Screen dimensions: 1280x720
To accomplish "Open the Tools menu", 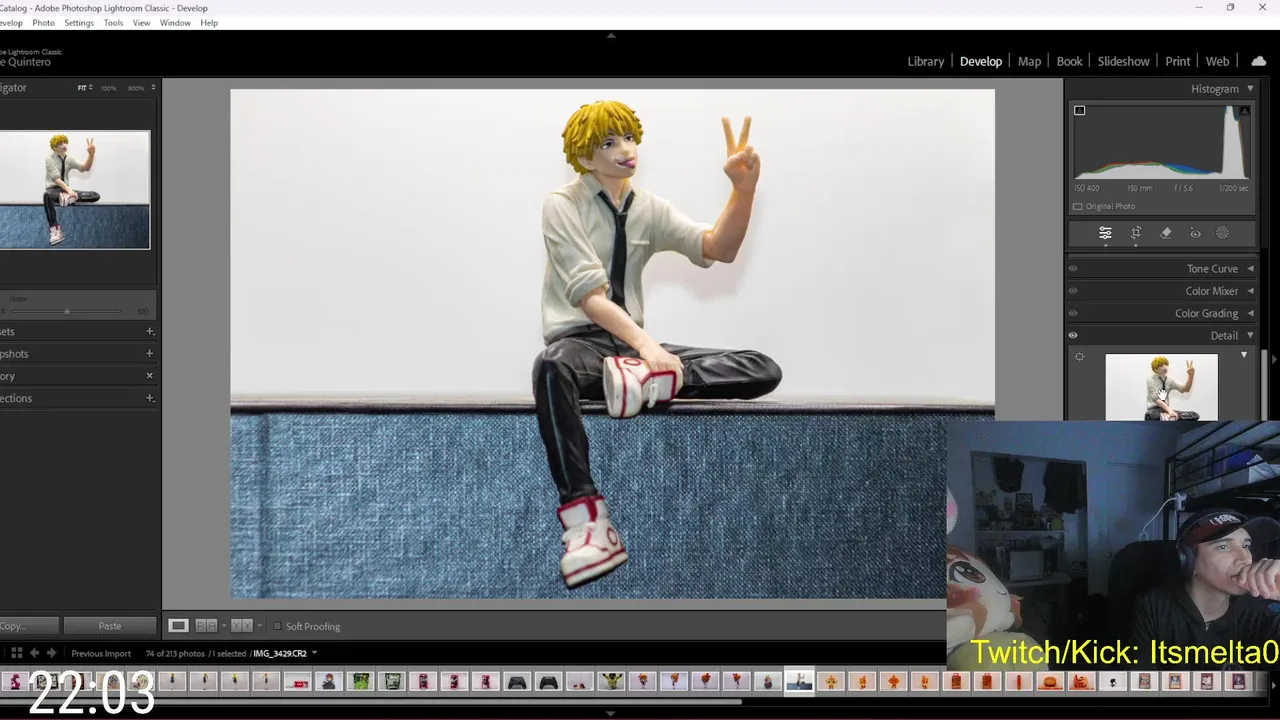I will point(113,23).
